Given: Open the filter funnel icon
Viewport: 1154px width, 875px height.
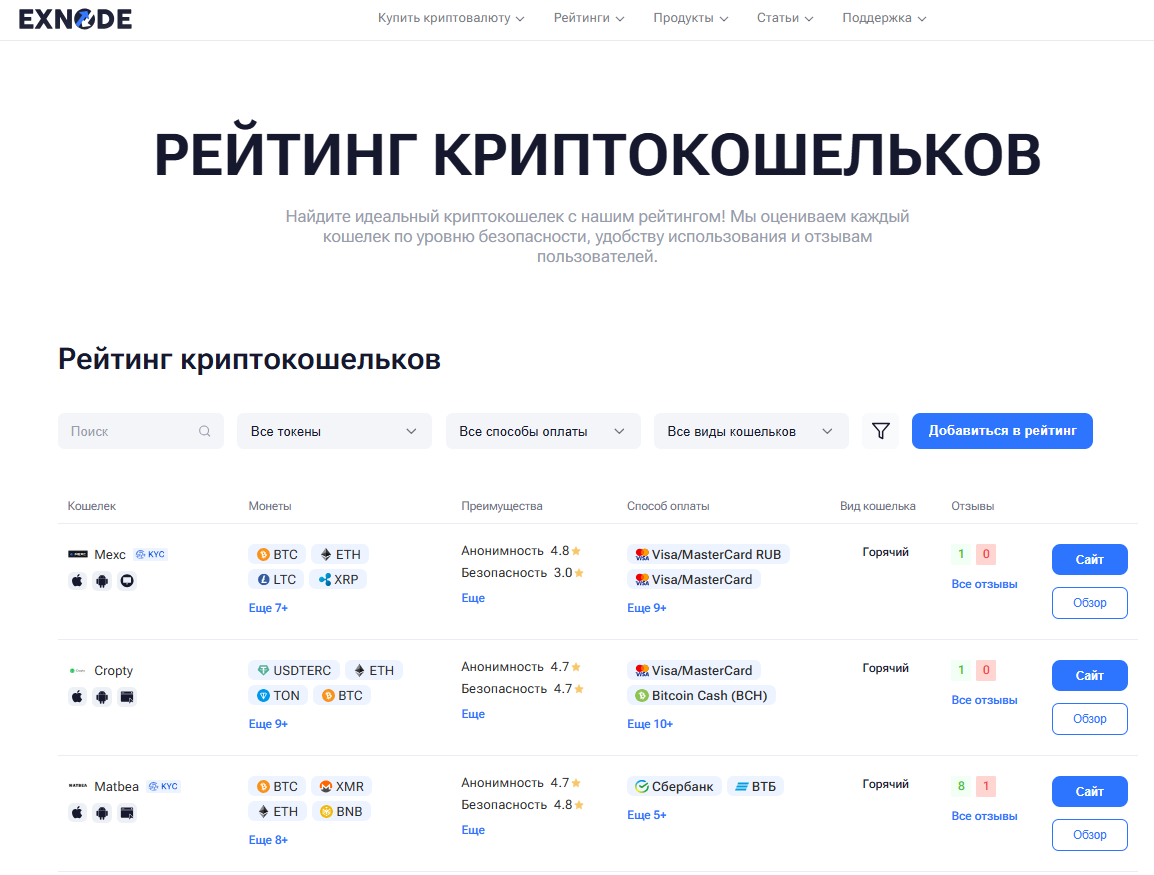Looking at the screenshot, I should tap(881, 430).
